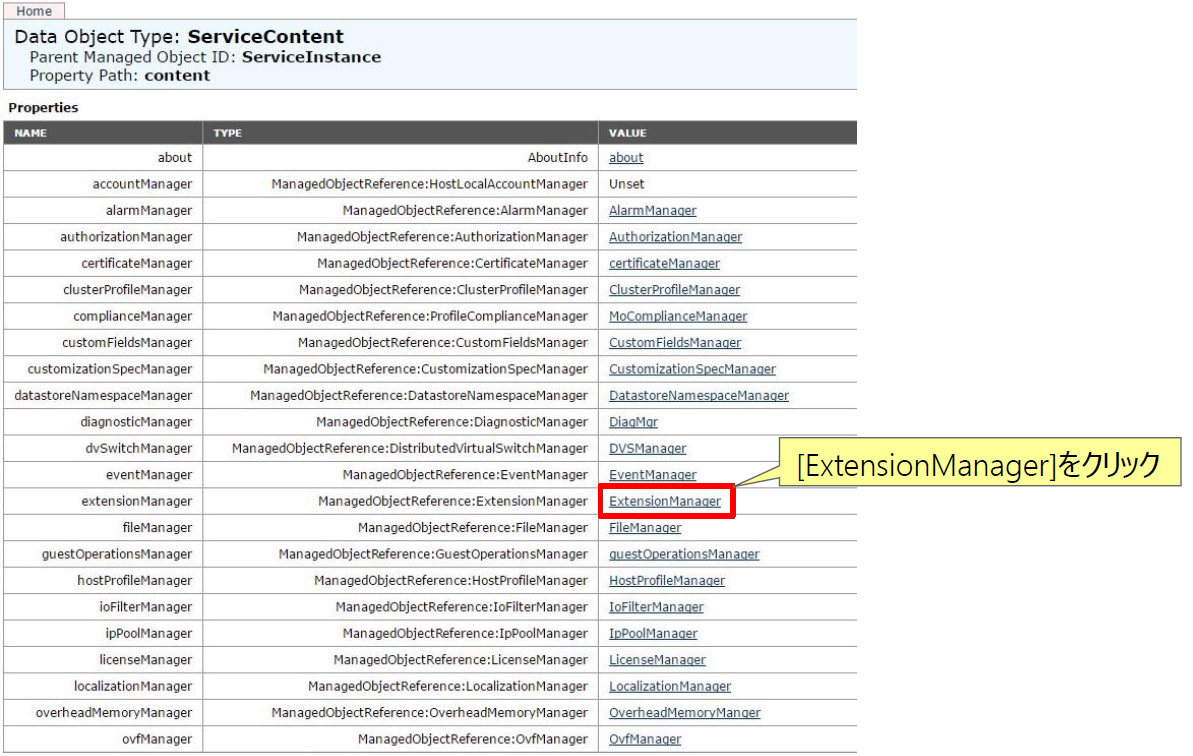This screenshot has width=1193, height=756.
Task: Navigate to the ClusterProfileManager link
Action: click(674, 290)
